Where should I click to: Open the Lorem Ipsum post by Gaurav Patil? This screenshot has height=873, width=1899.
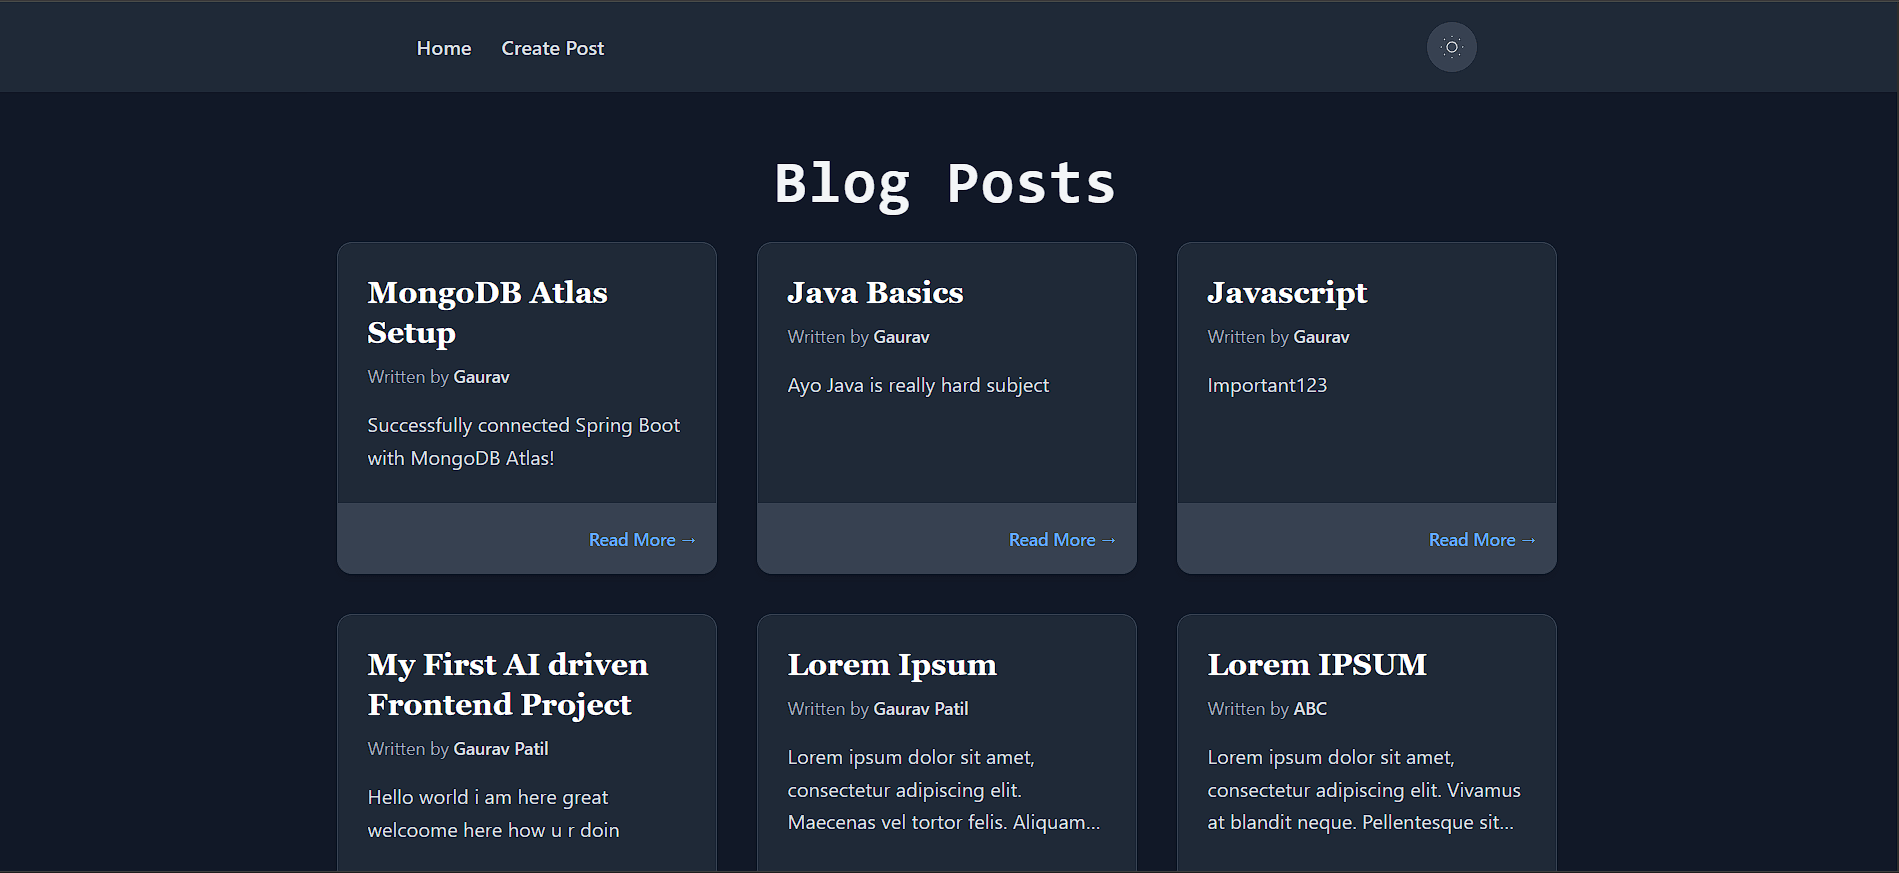click(891, 664)
